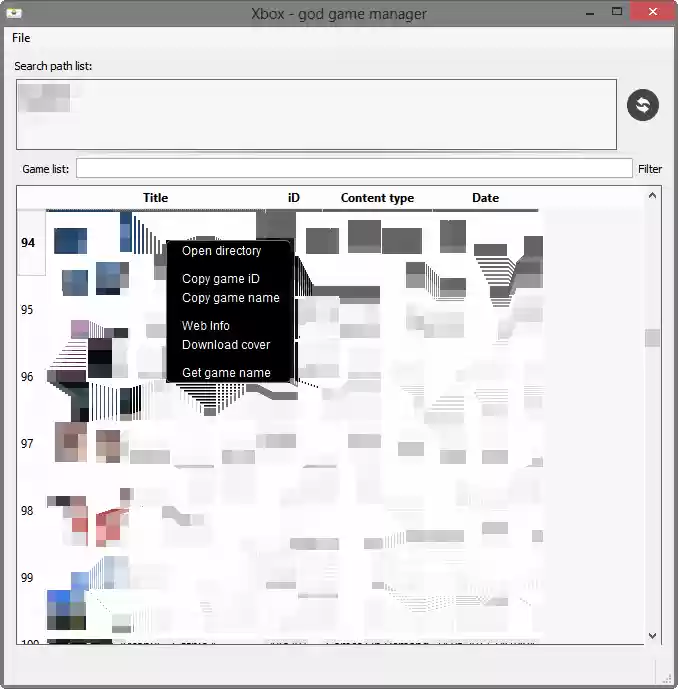
Task: Select row number 97
Action: coord(27,444)
